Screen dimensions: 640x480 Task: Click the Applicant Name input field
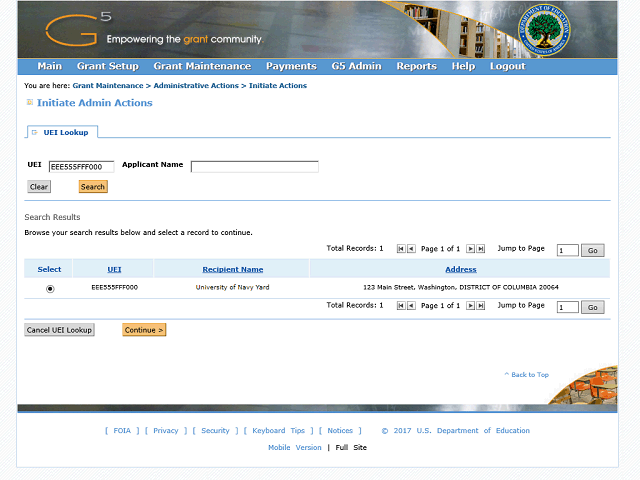click(x=255, y=167)
